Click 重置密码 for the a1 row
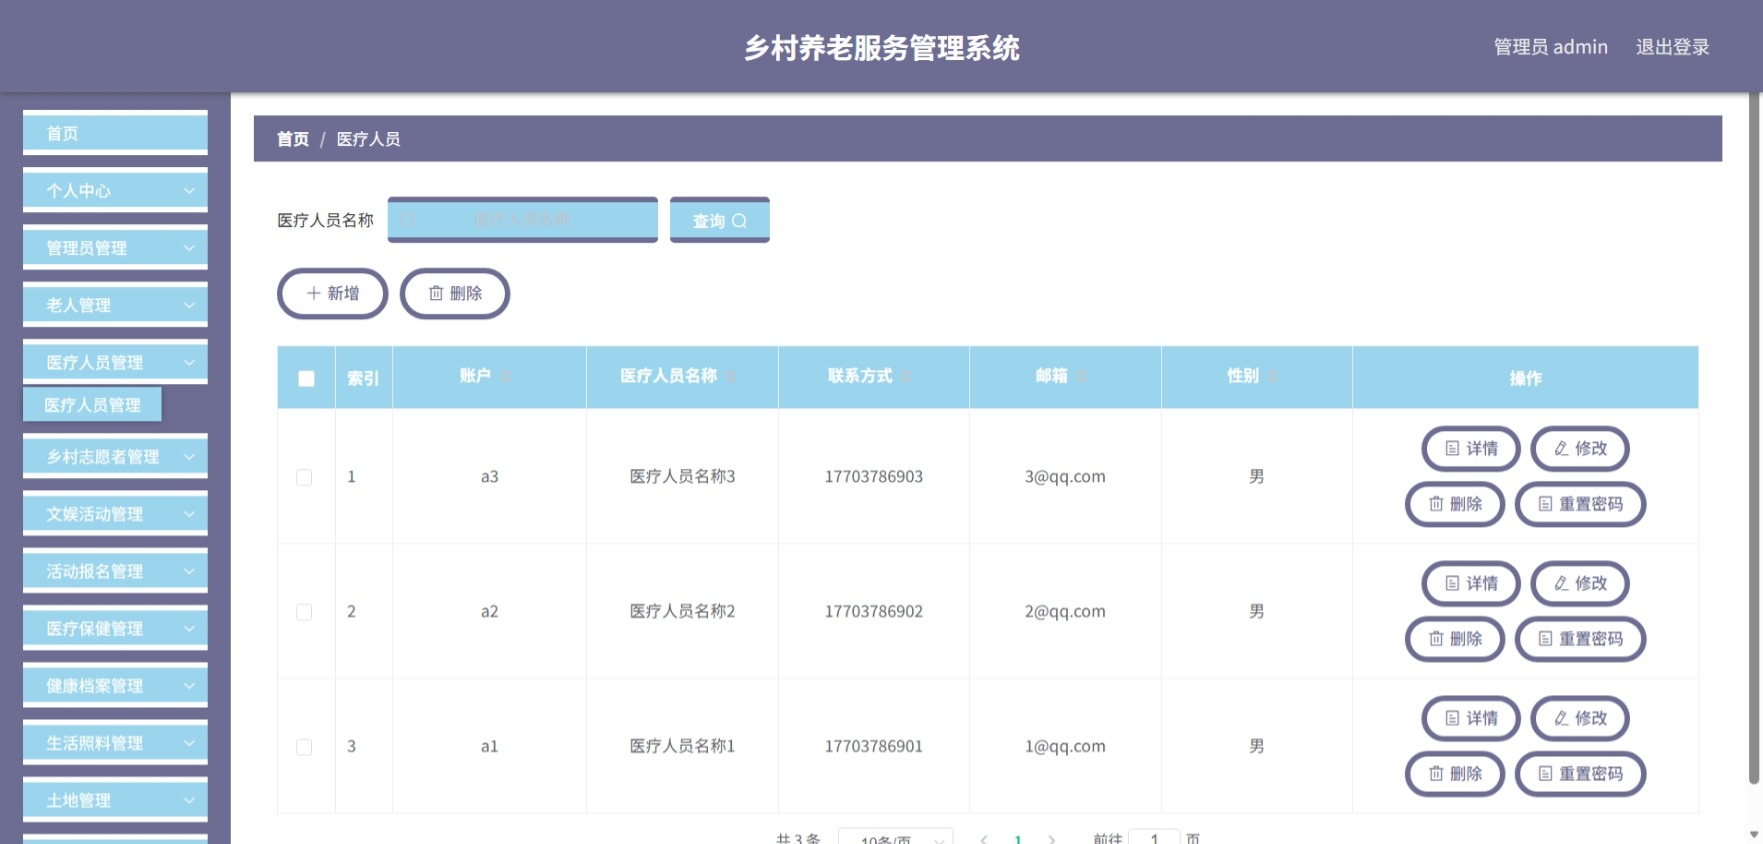 (x=1580, y=774)
